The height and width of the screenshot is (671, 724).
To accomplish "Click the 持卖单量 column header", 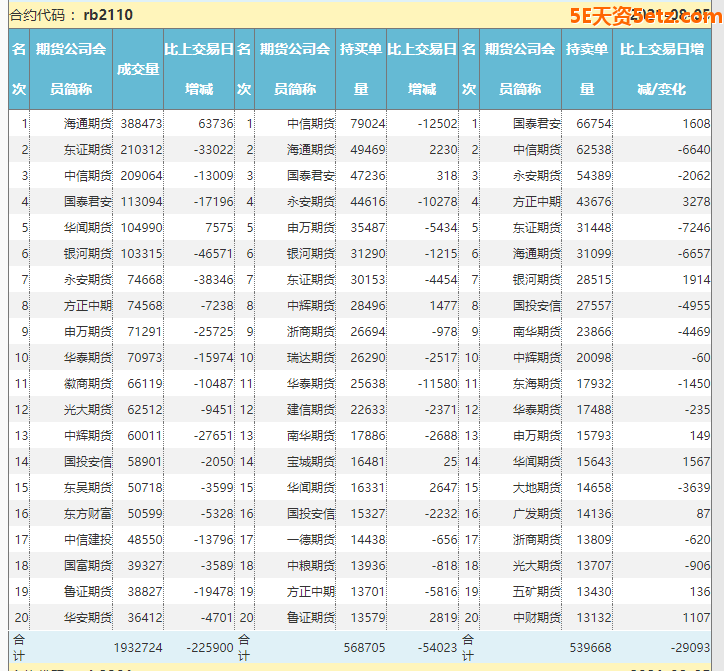I will [585, 69].
